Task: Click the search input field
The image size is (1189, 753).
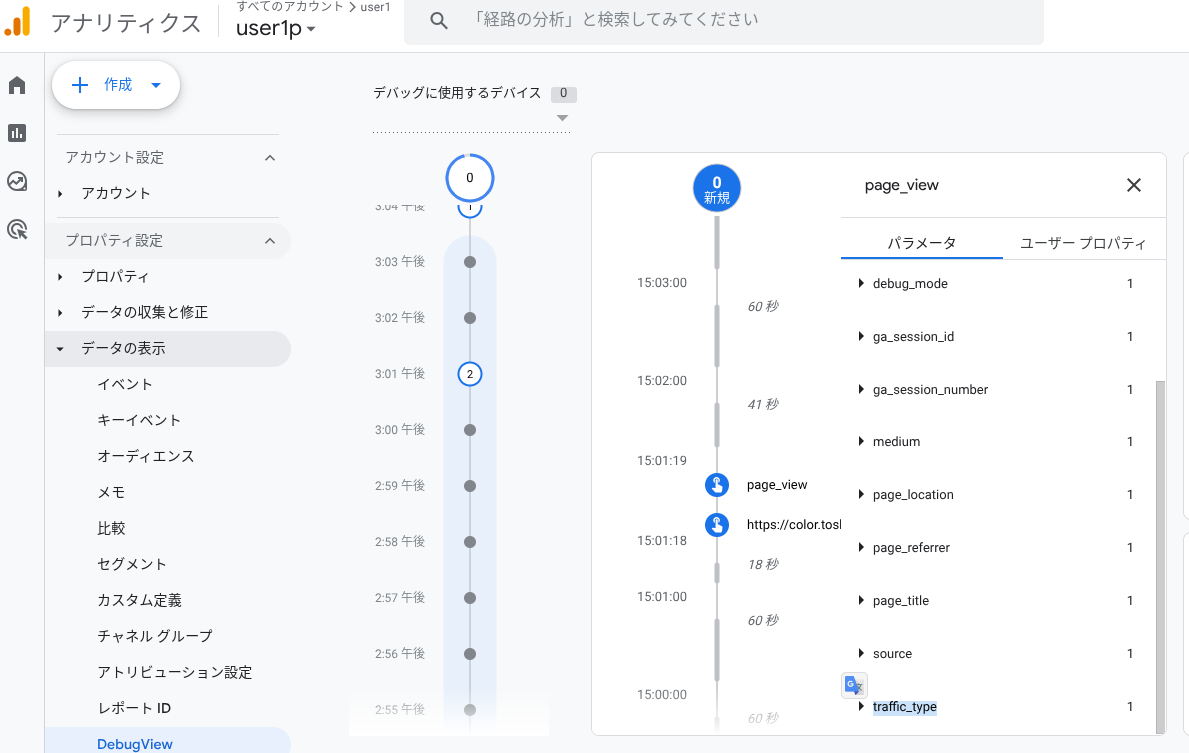Action: tap(723, 20)
